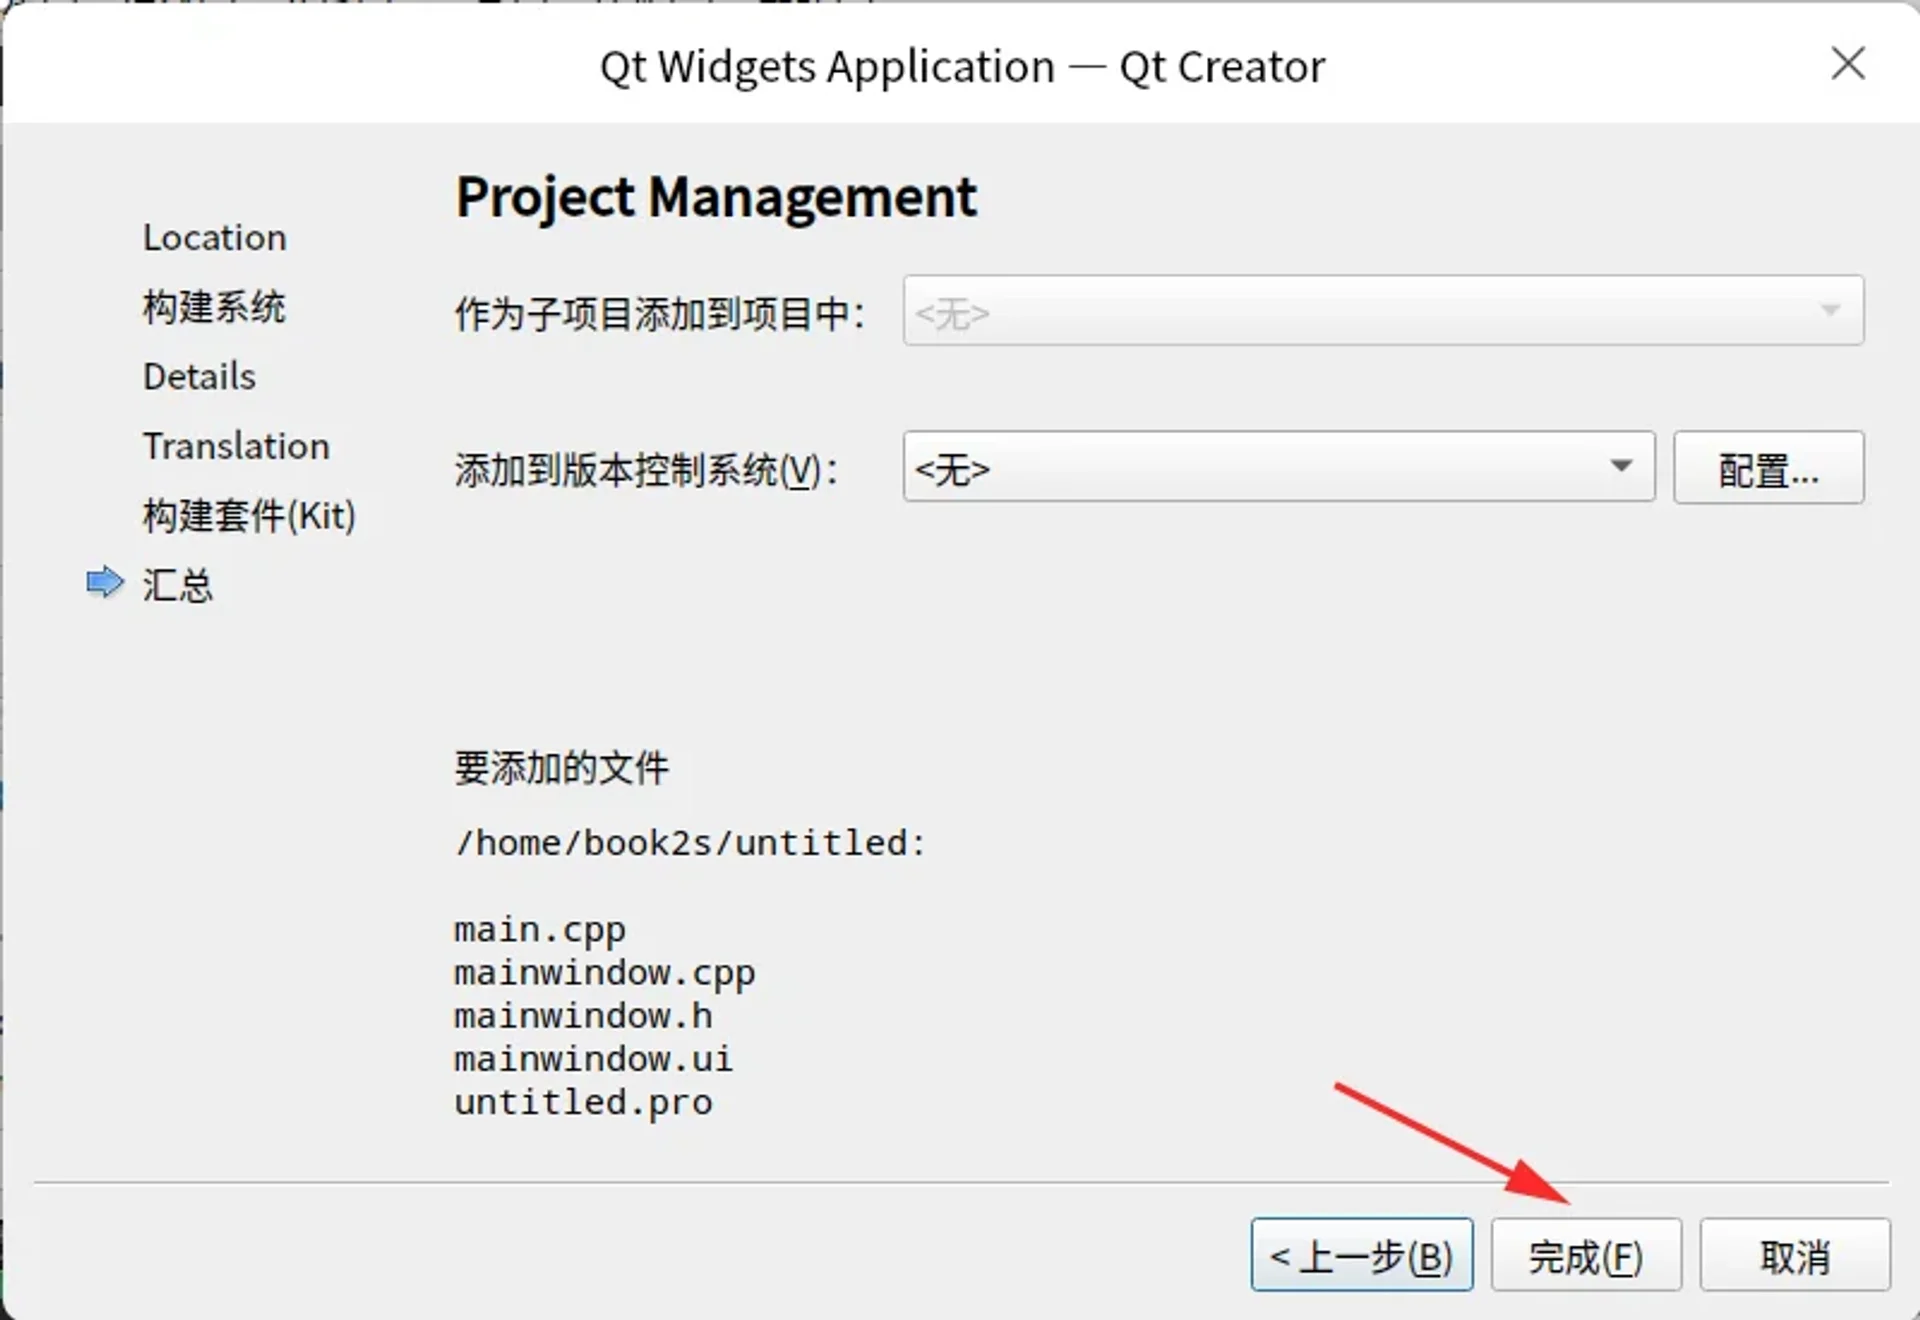This screenshot has height=1320, width=1920.
Task: Click the 配置... button
Action: pyautogui.click(x=1768, y=467)
